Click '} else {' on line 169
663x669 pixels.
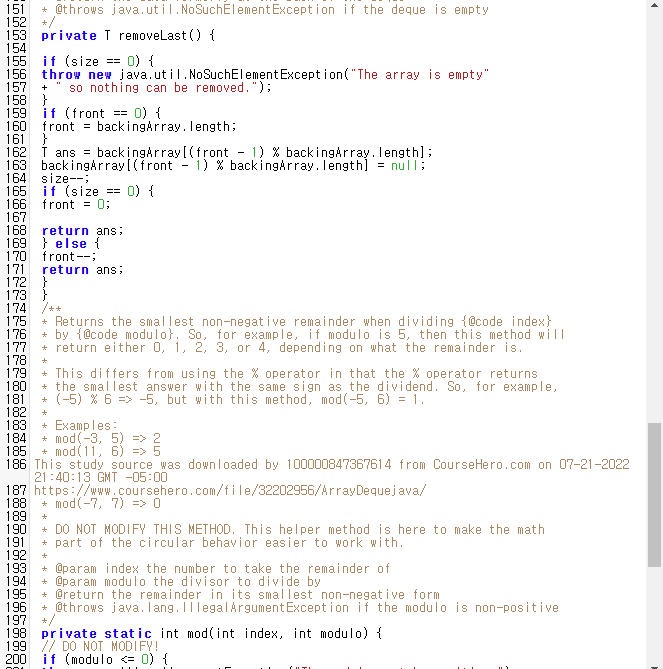[x=71, y=244]
